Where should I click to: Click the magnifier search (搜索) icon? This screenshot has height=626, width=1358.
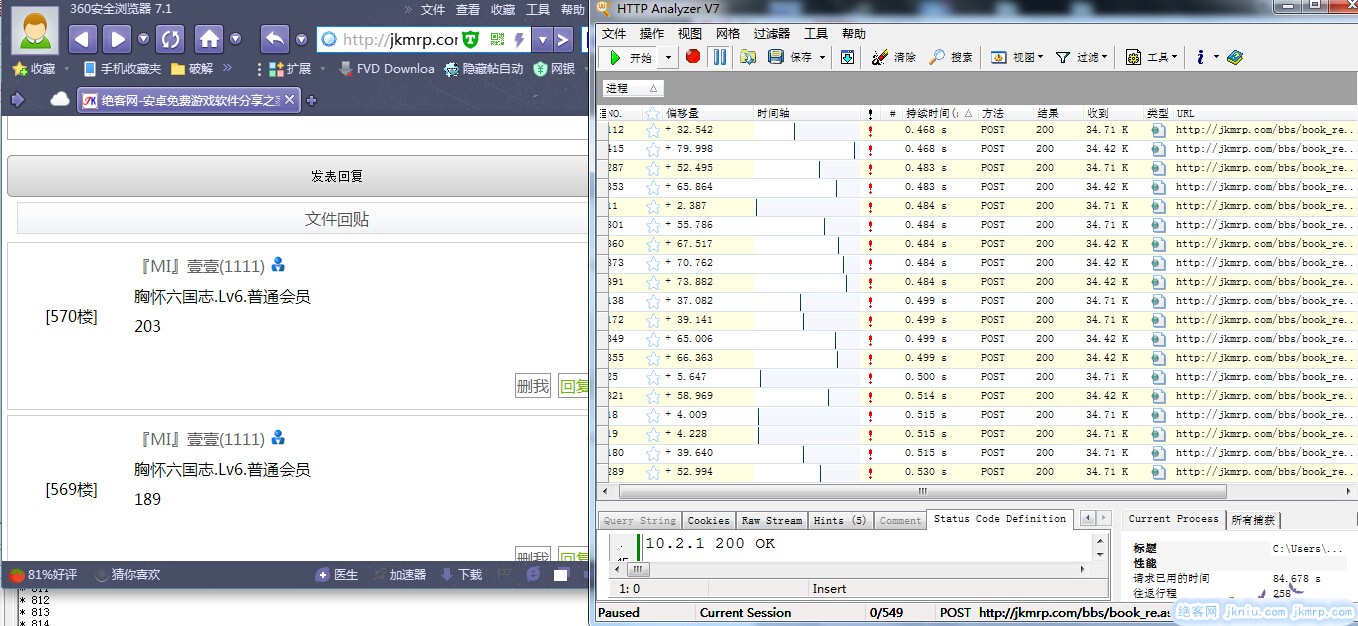(x=937, y=57)
